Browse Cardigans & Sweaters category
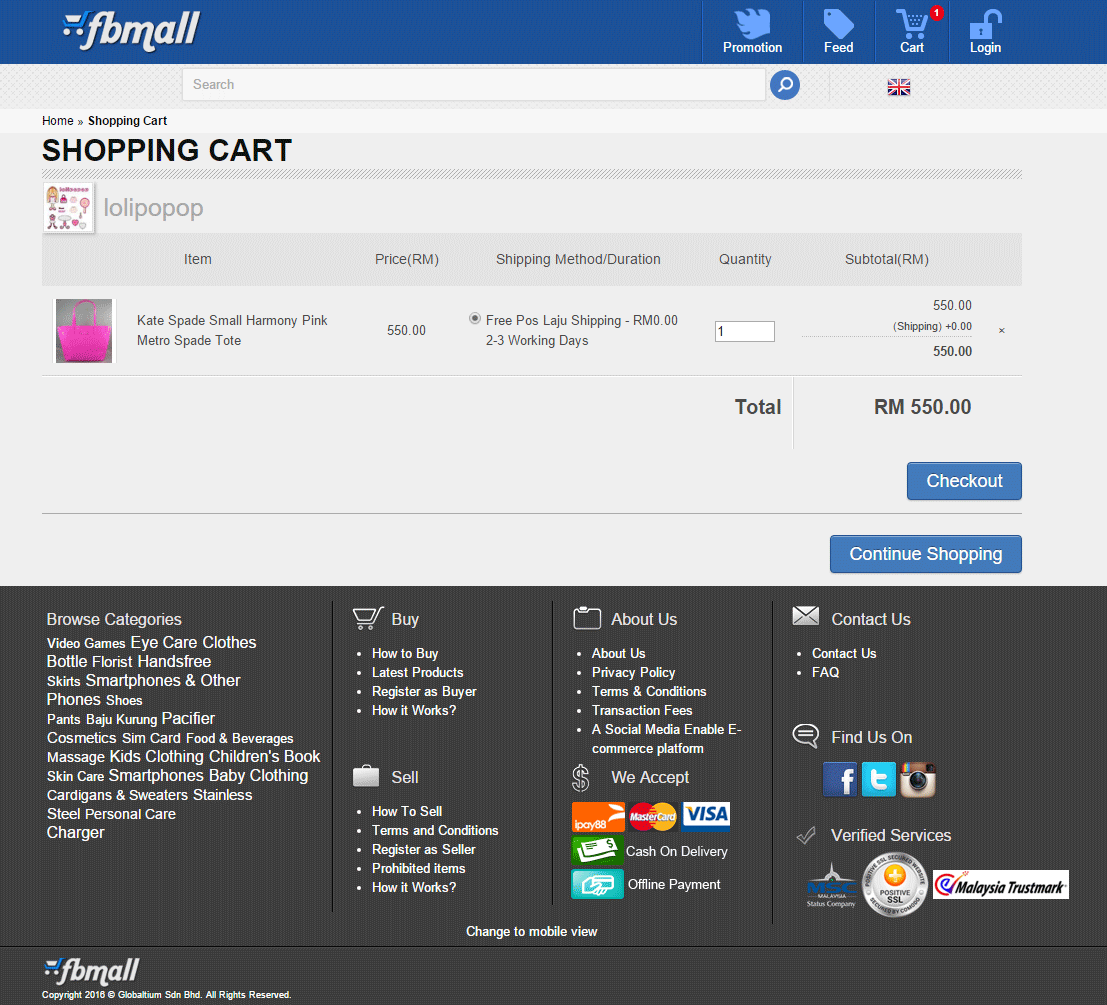 pos(117,795)
